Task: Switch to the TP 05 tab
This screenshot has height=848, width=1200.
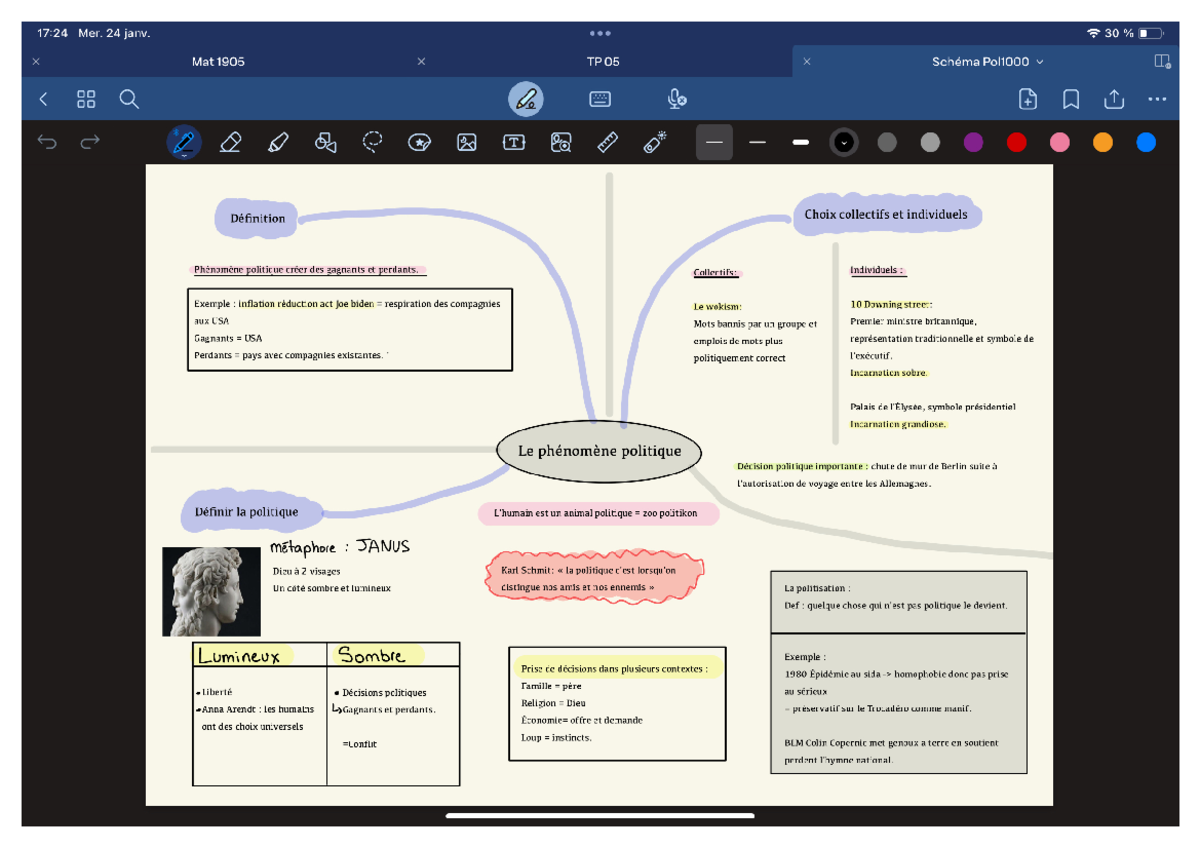Action: (603, 62)
